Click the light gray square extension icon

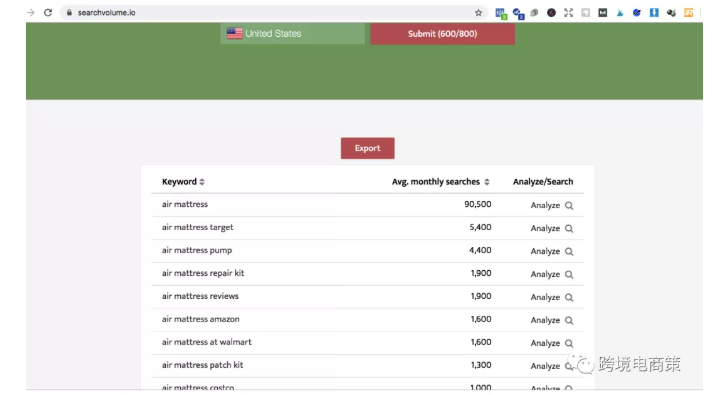click(x=585, y=12)
